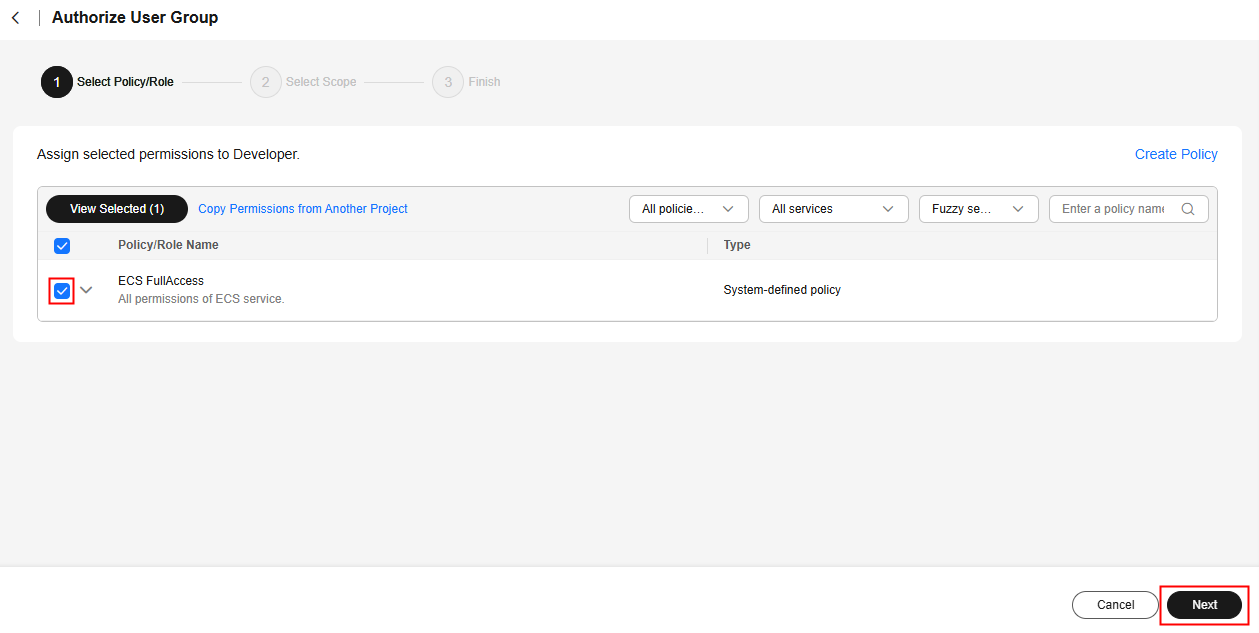Click the step 2 number circle

(266, 82)
